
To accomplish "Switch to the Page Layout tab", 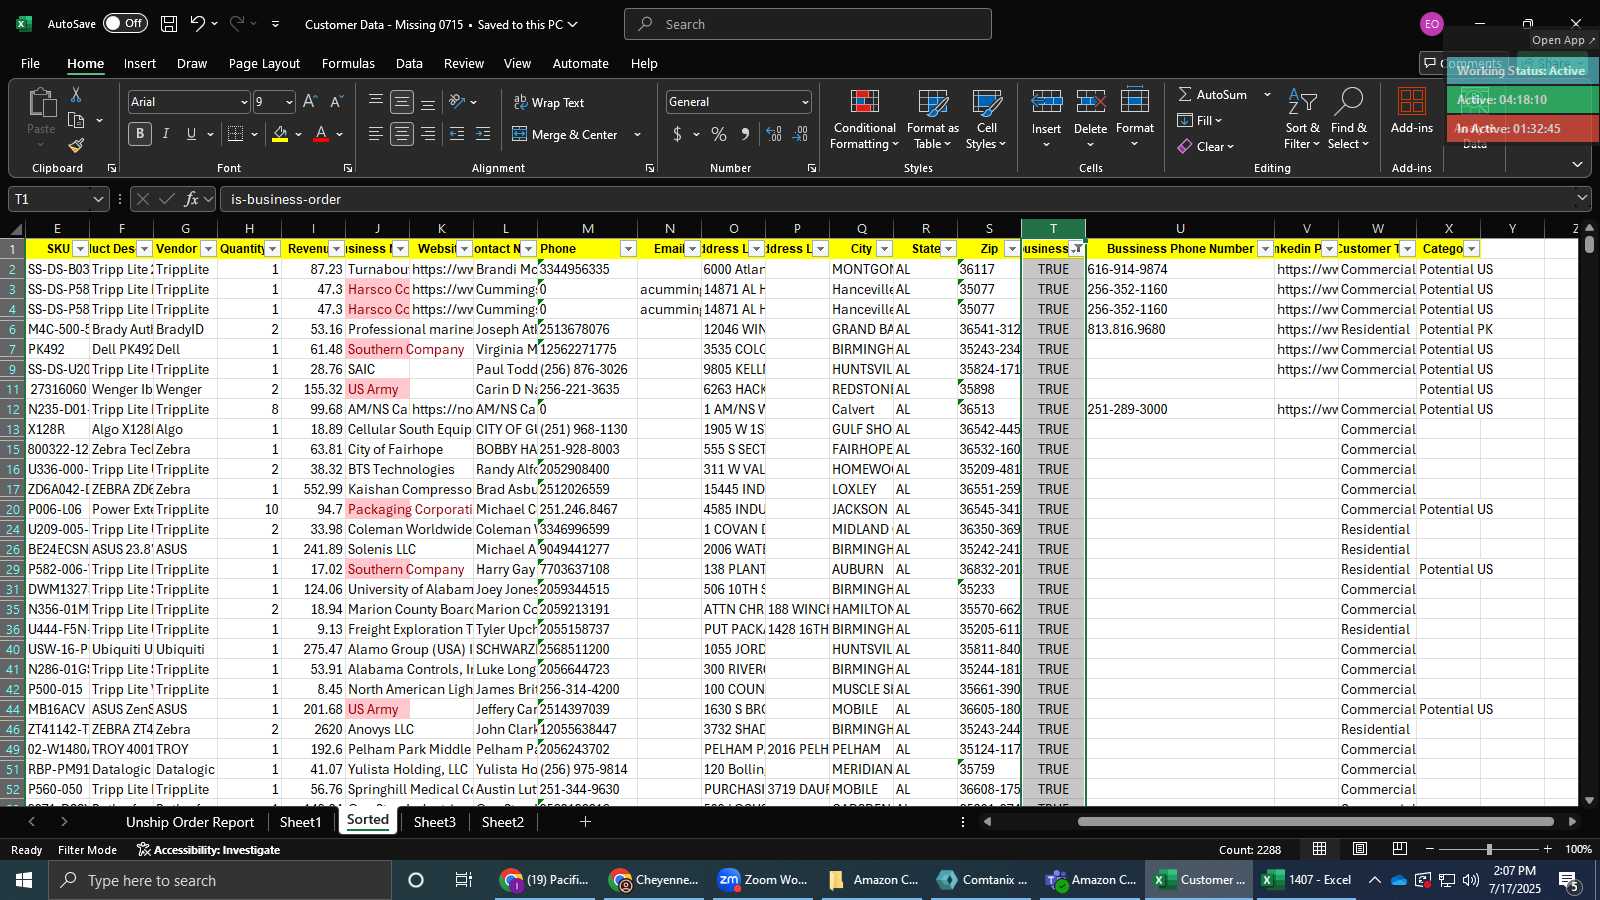I will [264, 63].
